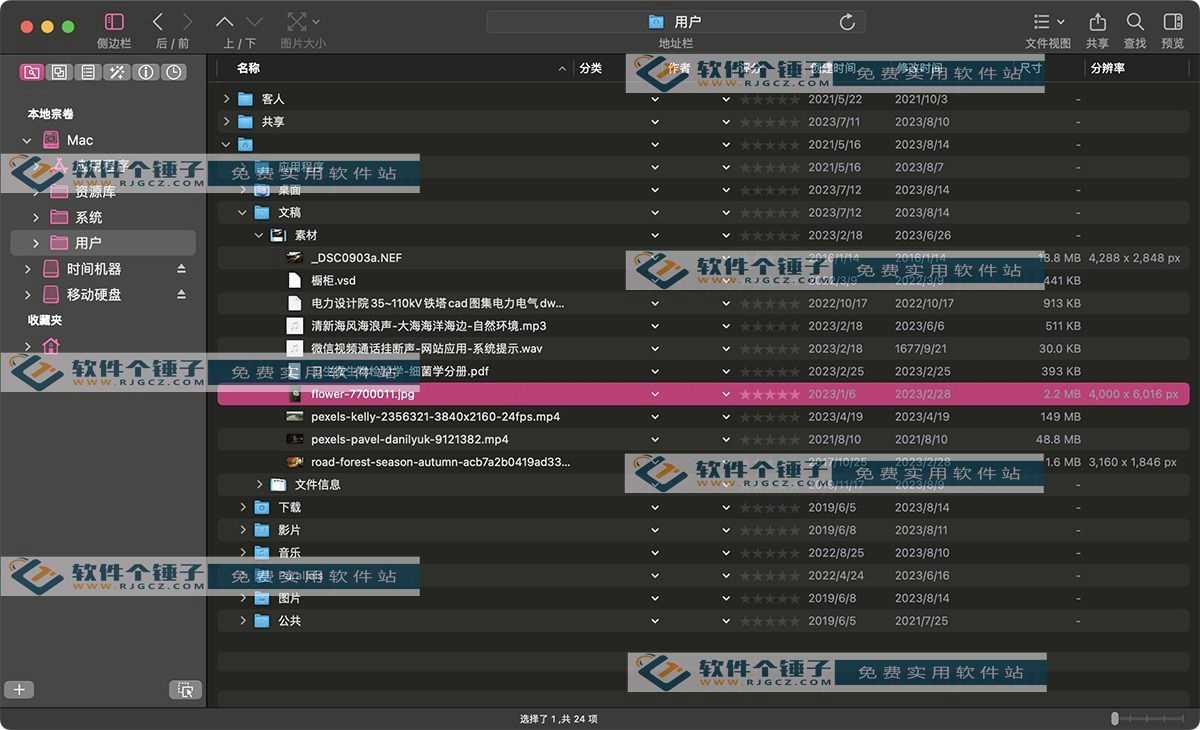
Task: Click the 移动硬盘 drive icon
Action: point(51,295)
